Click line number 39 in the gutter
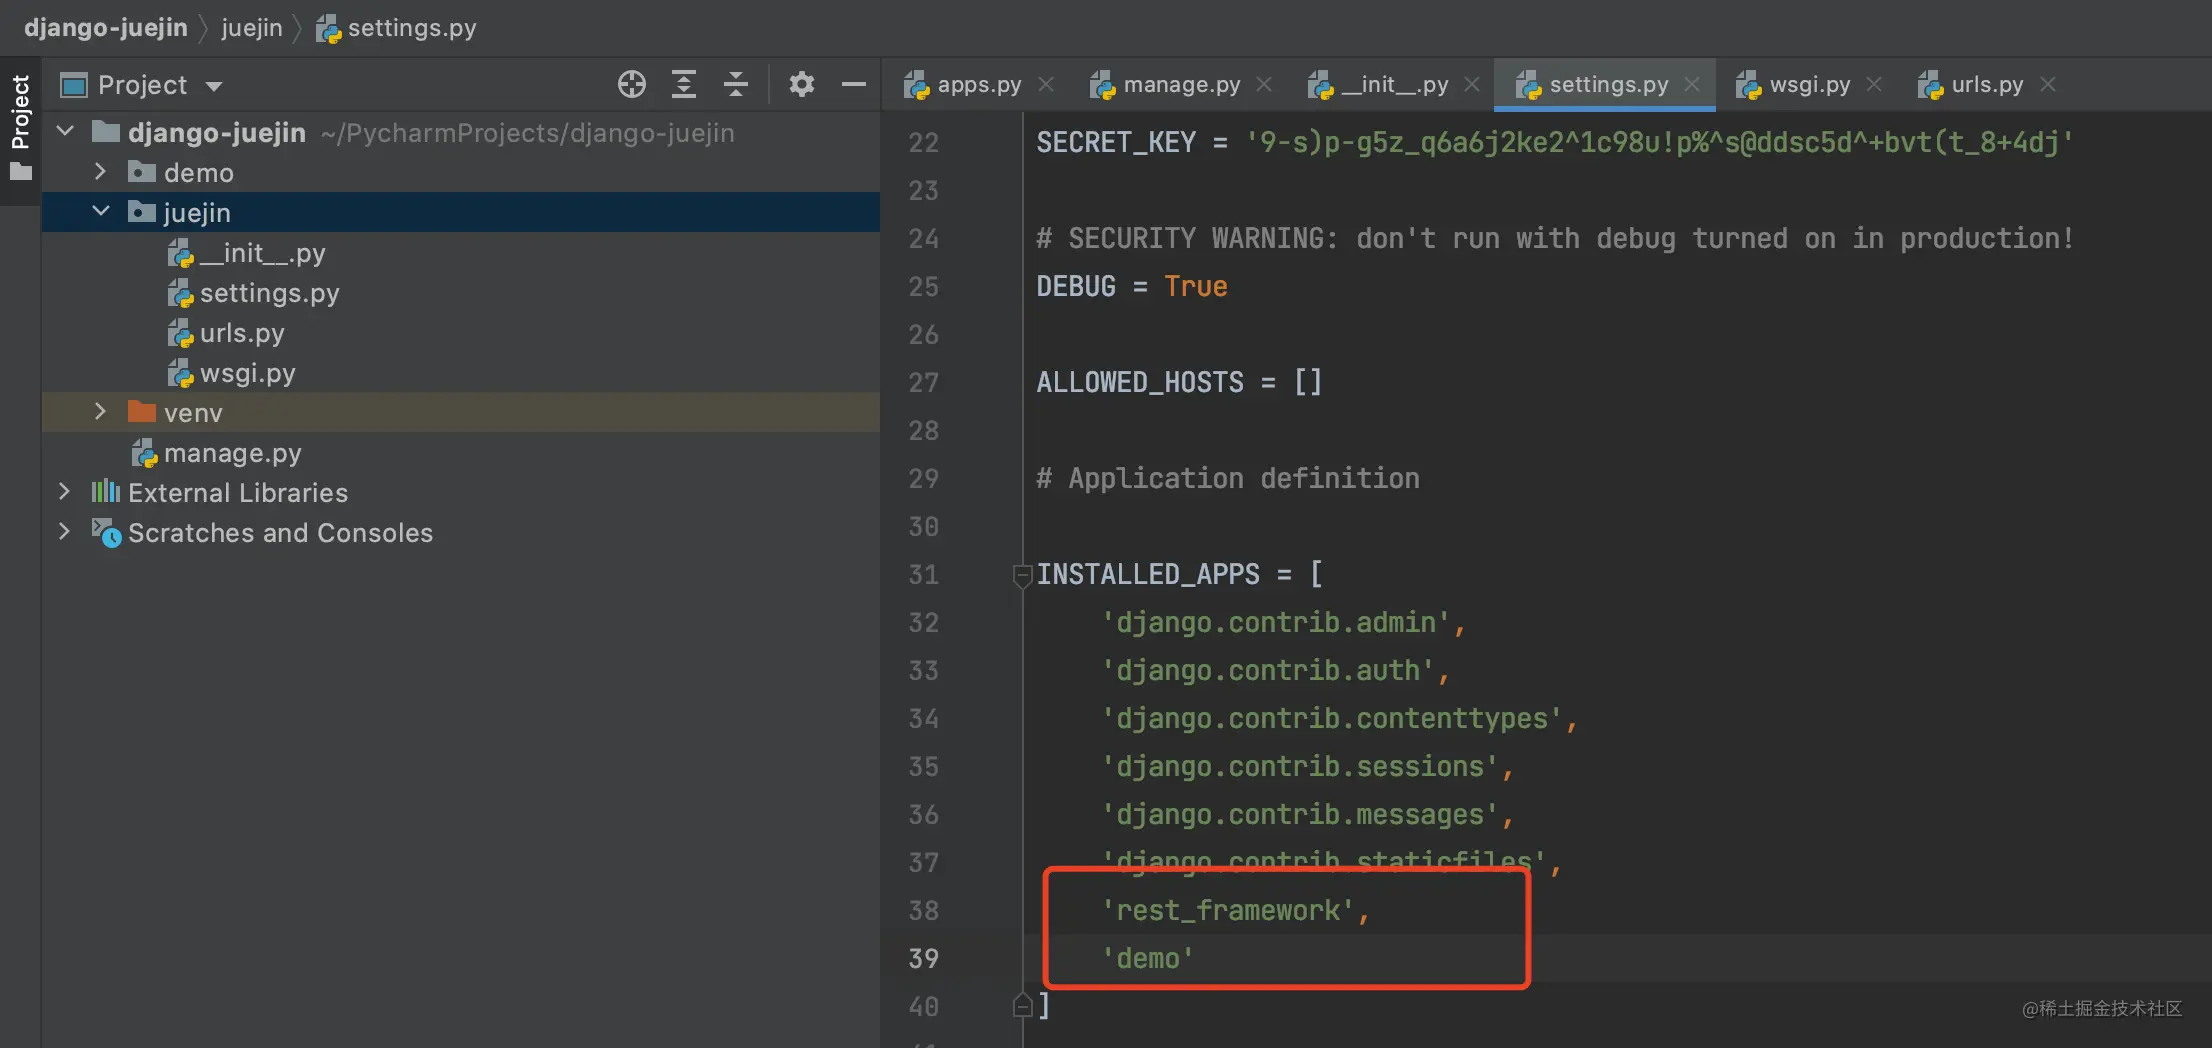 [923, 958]
